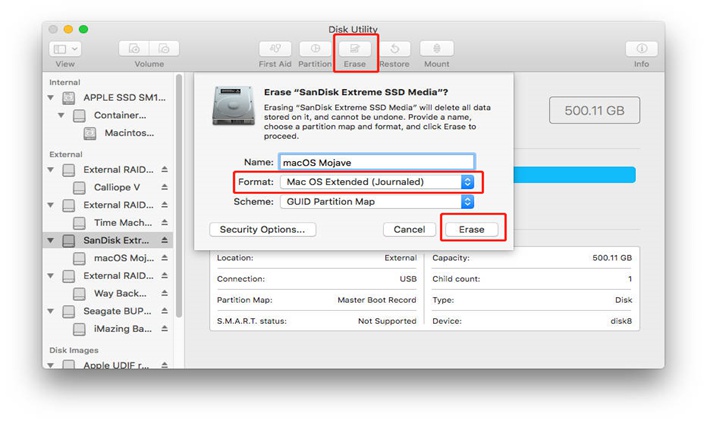This screenshot has width=707, height=423.
Task: Click the Restore toolbar button
Action: pyautogui.click(x=395, y=49)
